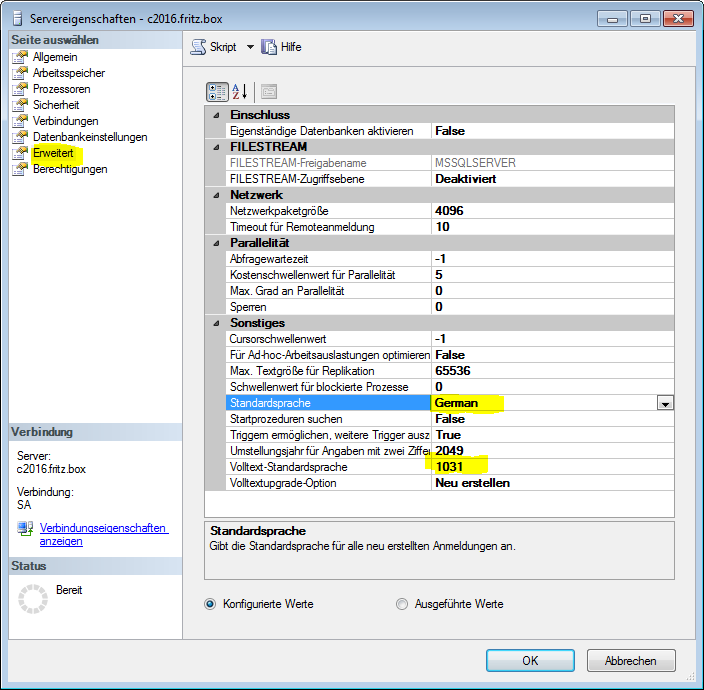Collapse the Einschluss category
Viewport: 704px width, 690px height.
[x=217, y=115]
